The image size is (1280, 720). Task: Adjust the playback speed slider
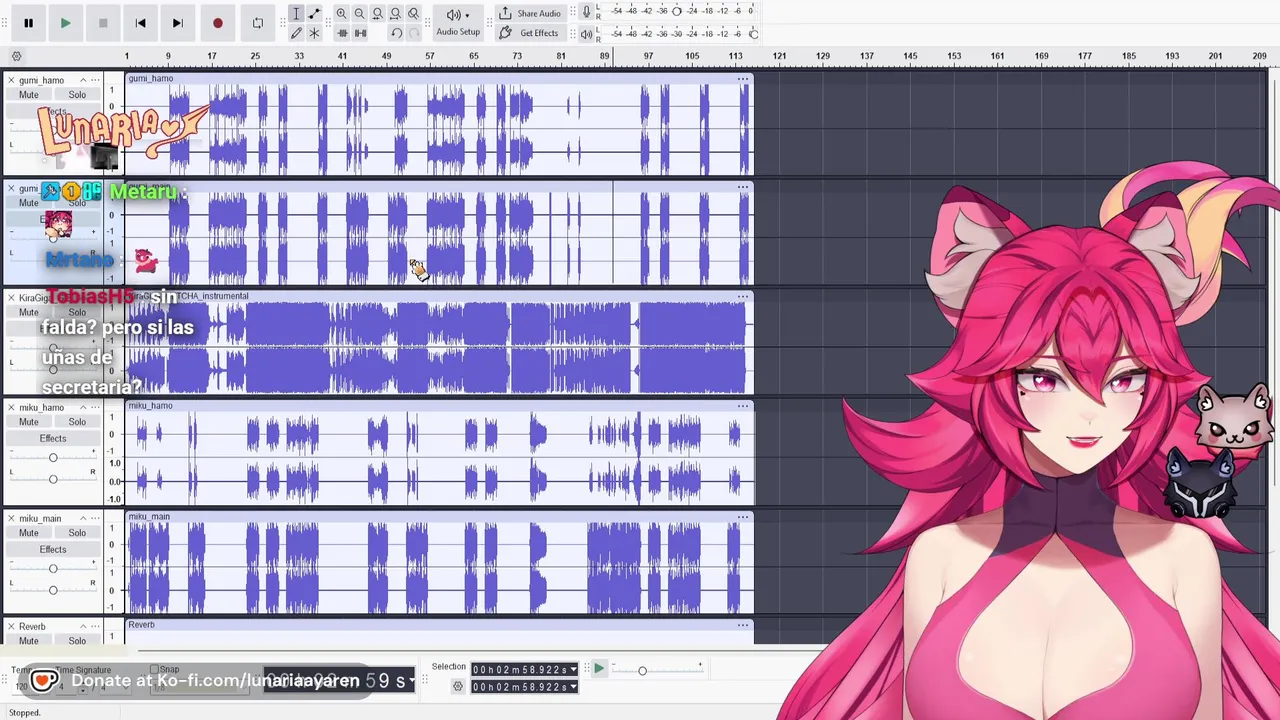[x=642, y=671]
